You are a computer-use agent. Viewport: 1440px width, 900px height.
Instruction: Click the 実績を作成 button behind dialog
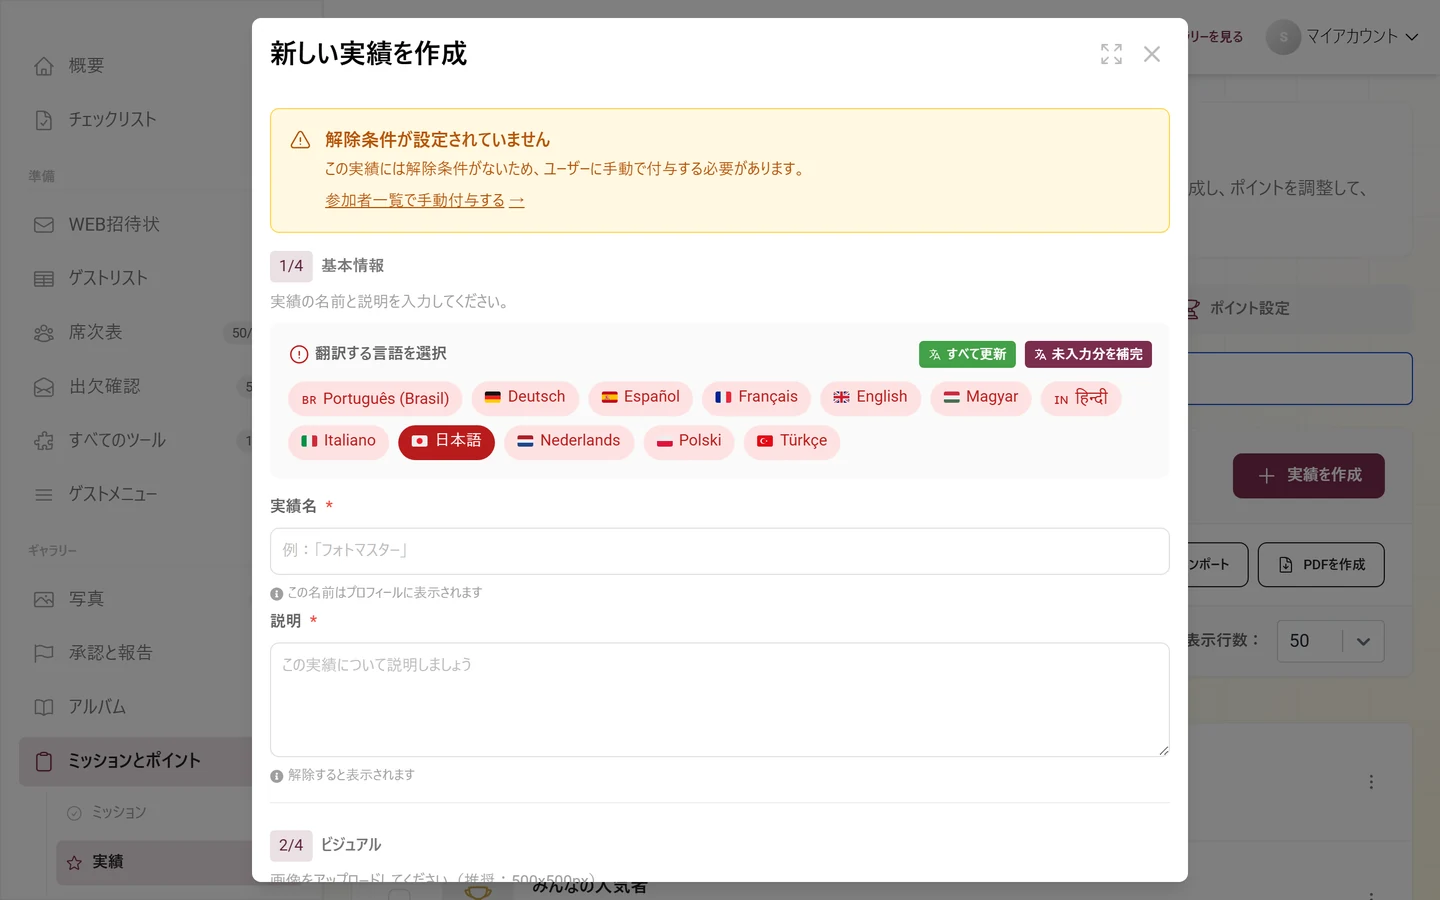tap(1309, 476)
